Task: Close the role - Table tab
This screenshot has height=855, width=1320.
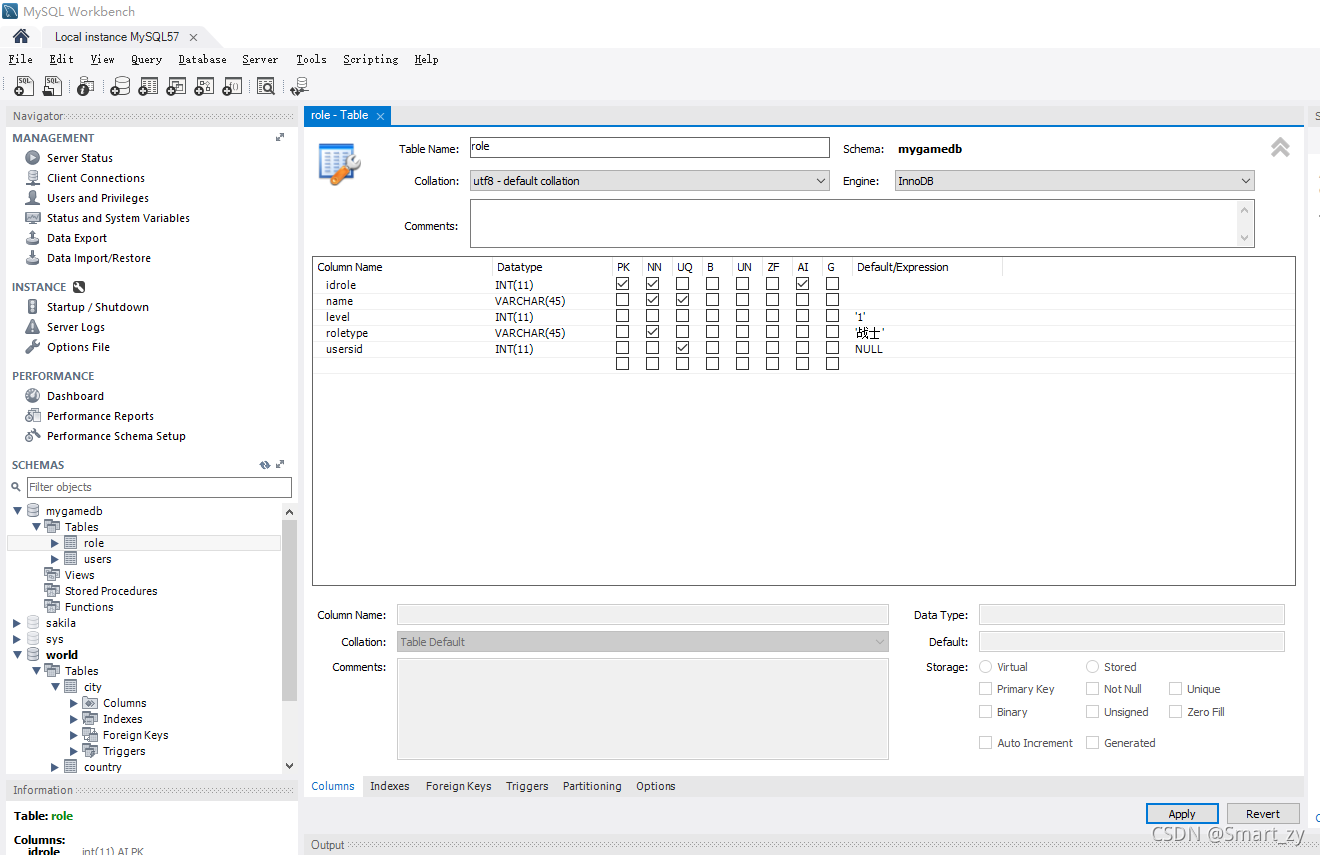Action: coord(380,116)
